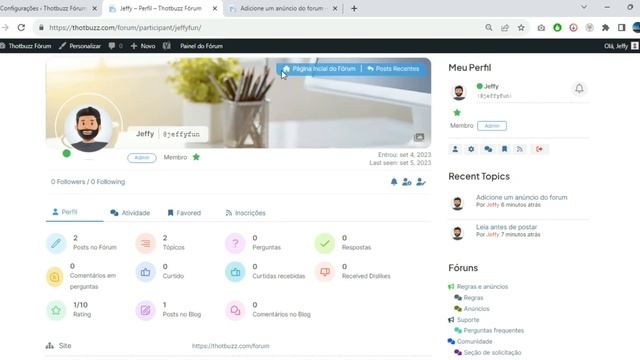Open Thotbuzz Fórum admin bar menu
This screenshot has width=640, height=360.
coord(26,46)
